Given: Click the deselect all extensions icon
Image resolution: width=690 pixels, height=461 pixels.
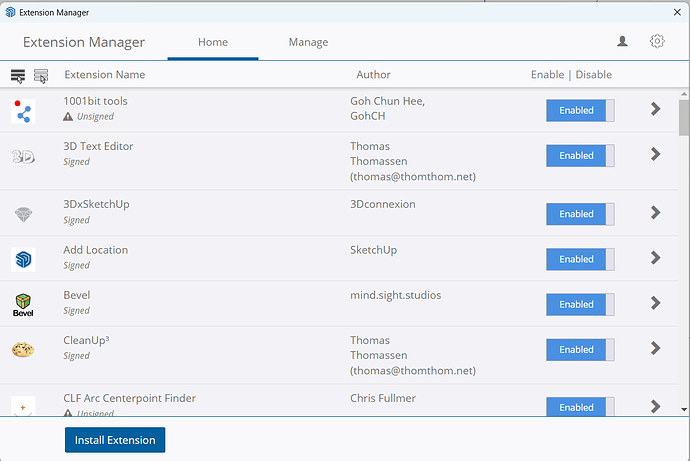Looking at the screenshot, I should (41, 75).
